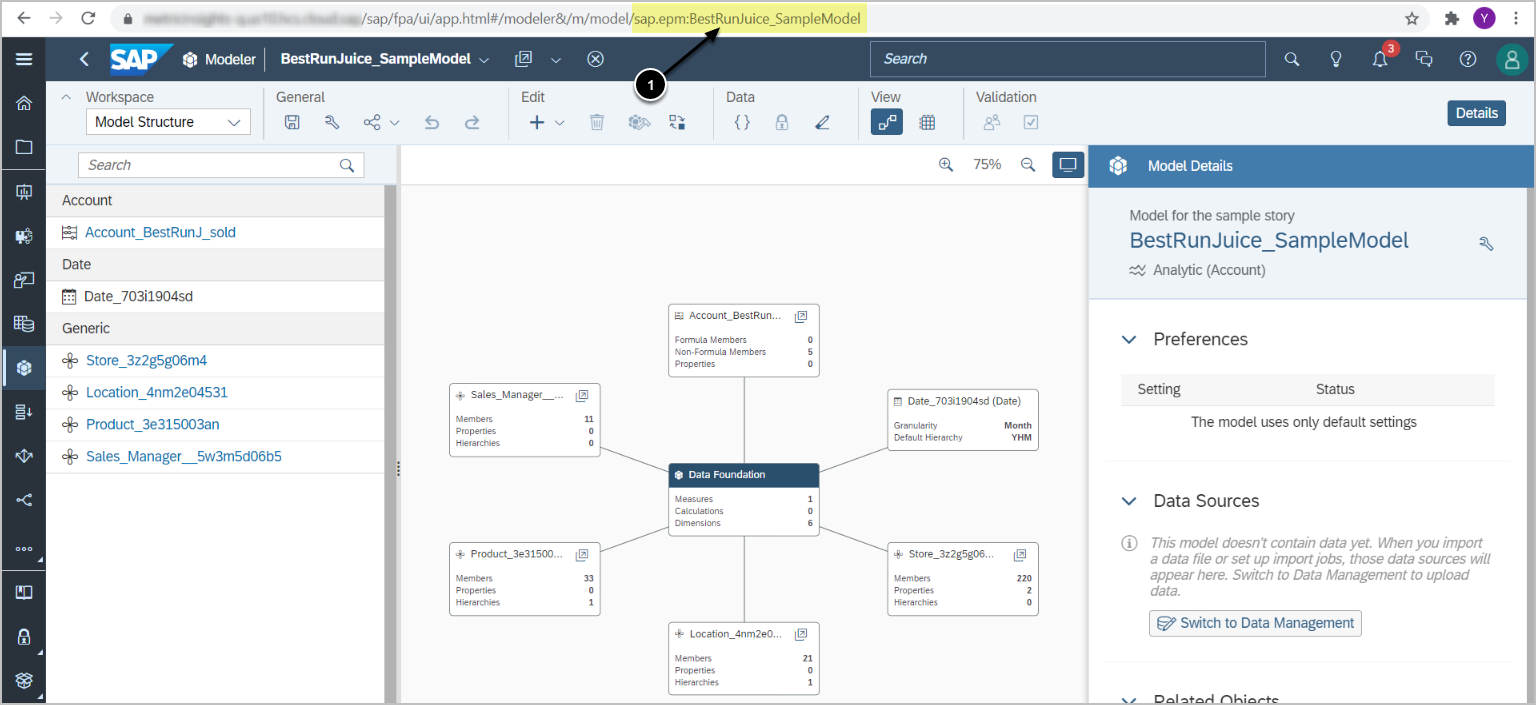The height and width of the screenshot is (705, 1536).
Task: Zoom in on the model diagram
Action: click(x=946, y=165)
